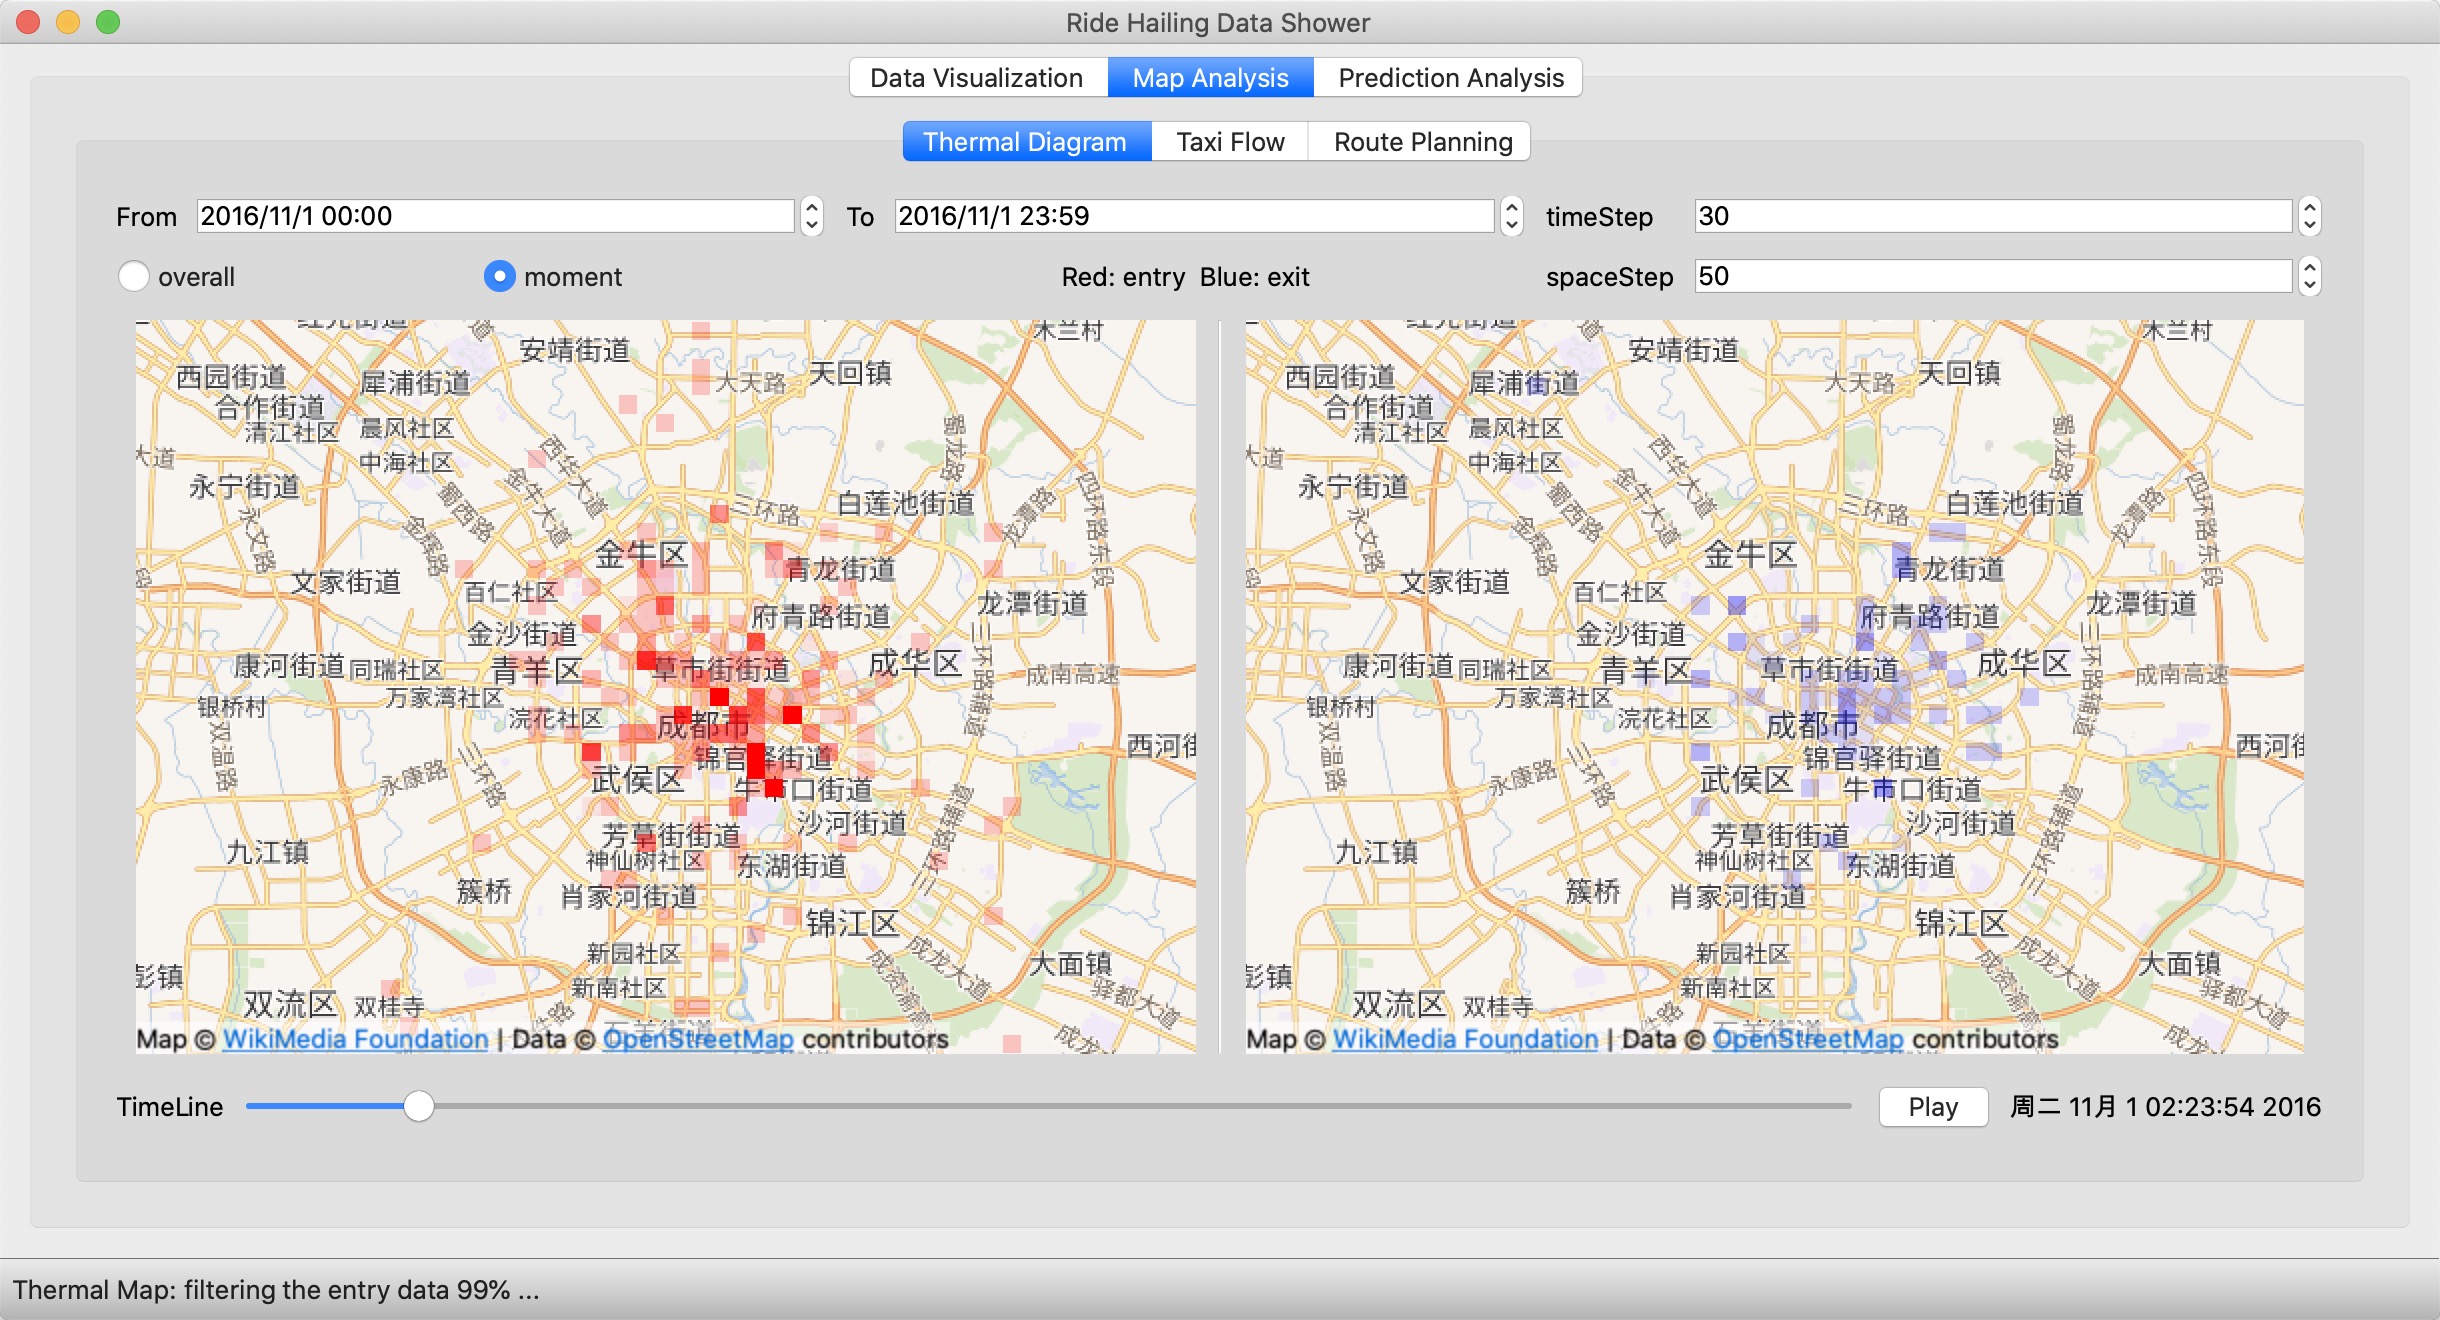Open the Route Planning sub-tab
2440x1320 pixels.
(1422, 142)
